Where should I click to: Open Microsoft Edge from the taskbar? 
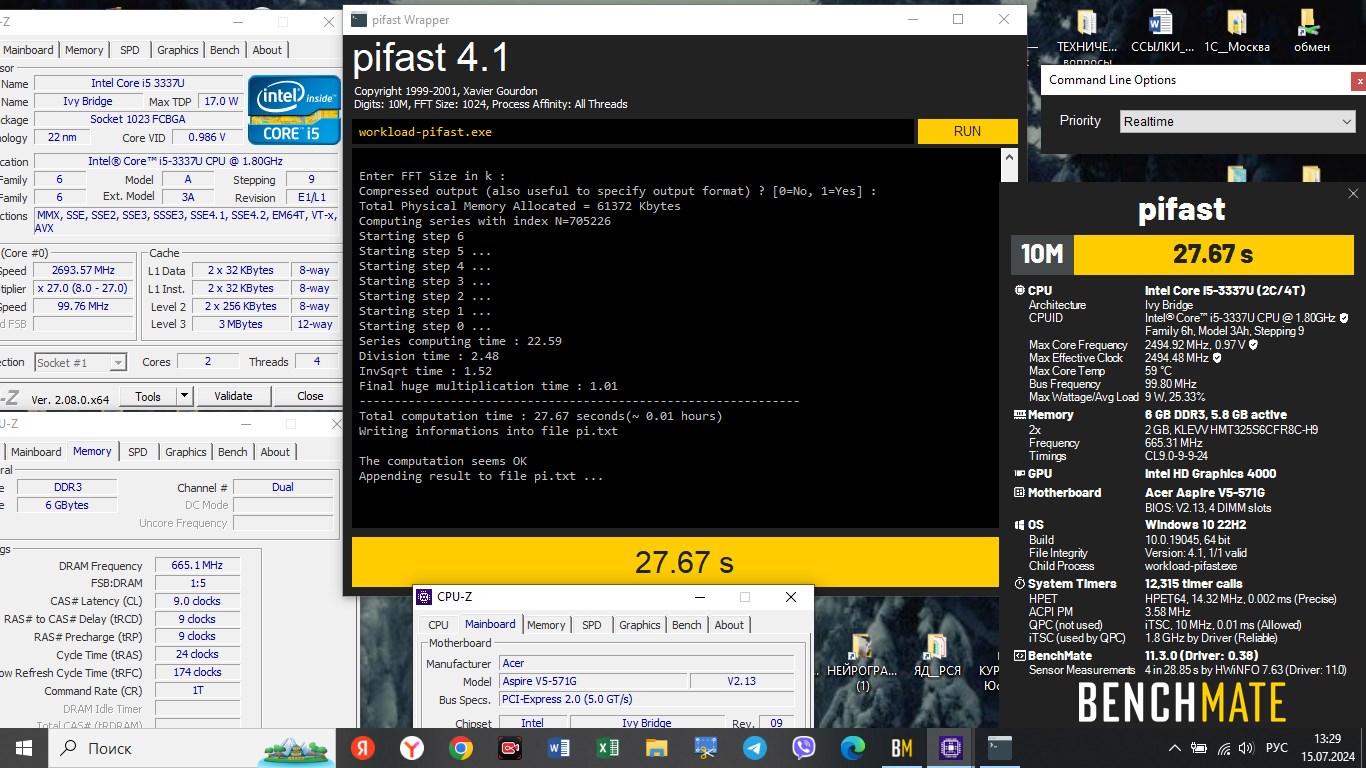(853, 747)
